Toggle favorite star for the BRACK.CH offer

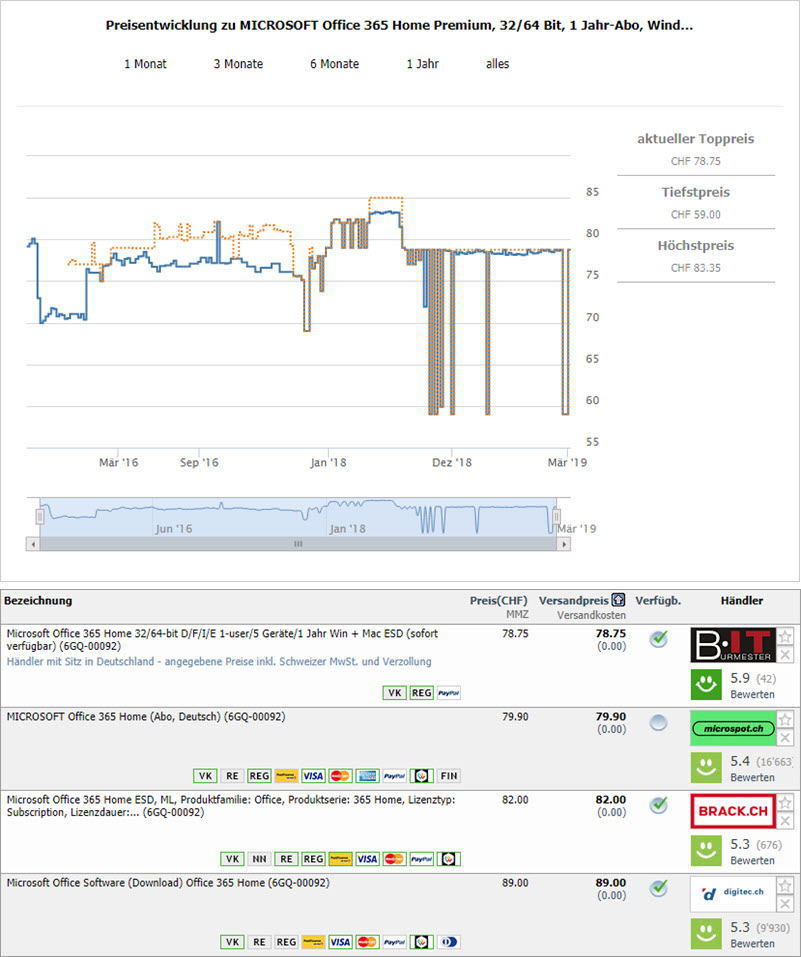click(786, 803)
